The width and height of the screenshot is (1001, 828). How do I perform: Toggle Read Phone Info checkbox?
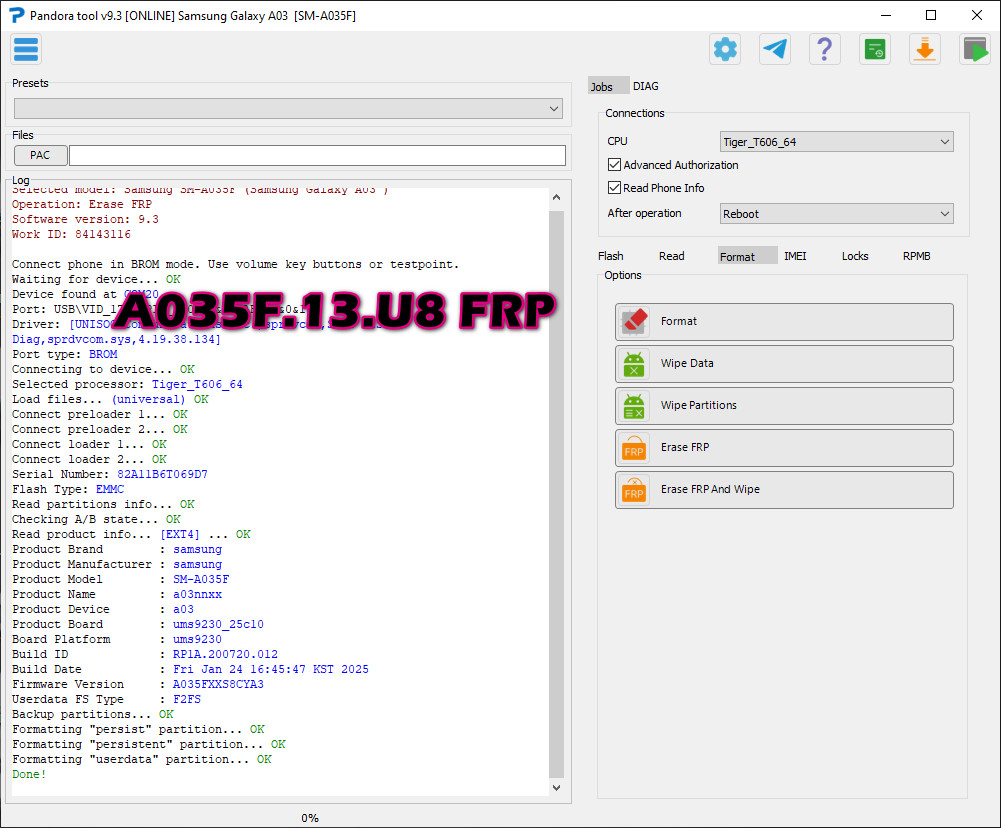click(614, 188)
